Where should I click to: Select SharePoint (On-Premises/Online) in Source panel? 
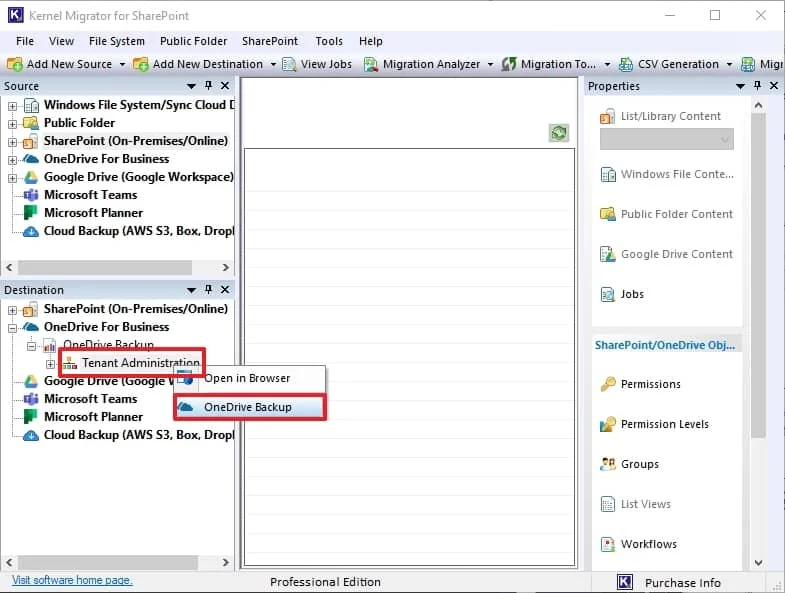[x=135, y=141]
